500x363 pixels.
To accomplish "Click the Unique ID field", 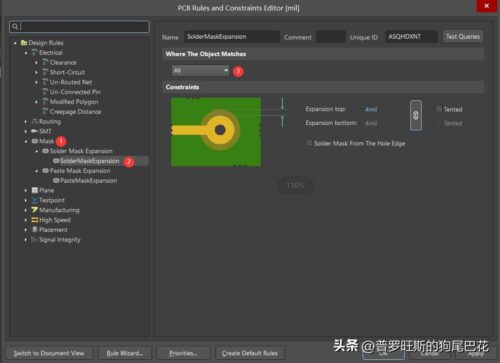I will click(x=412, y=37).
